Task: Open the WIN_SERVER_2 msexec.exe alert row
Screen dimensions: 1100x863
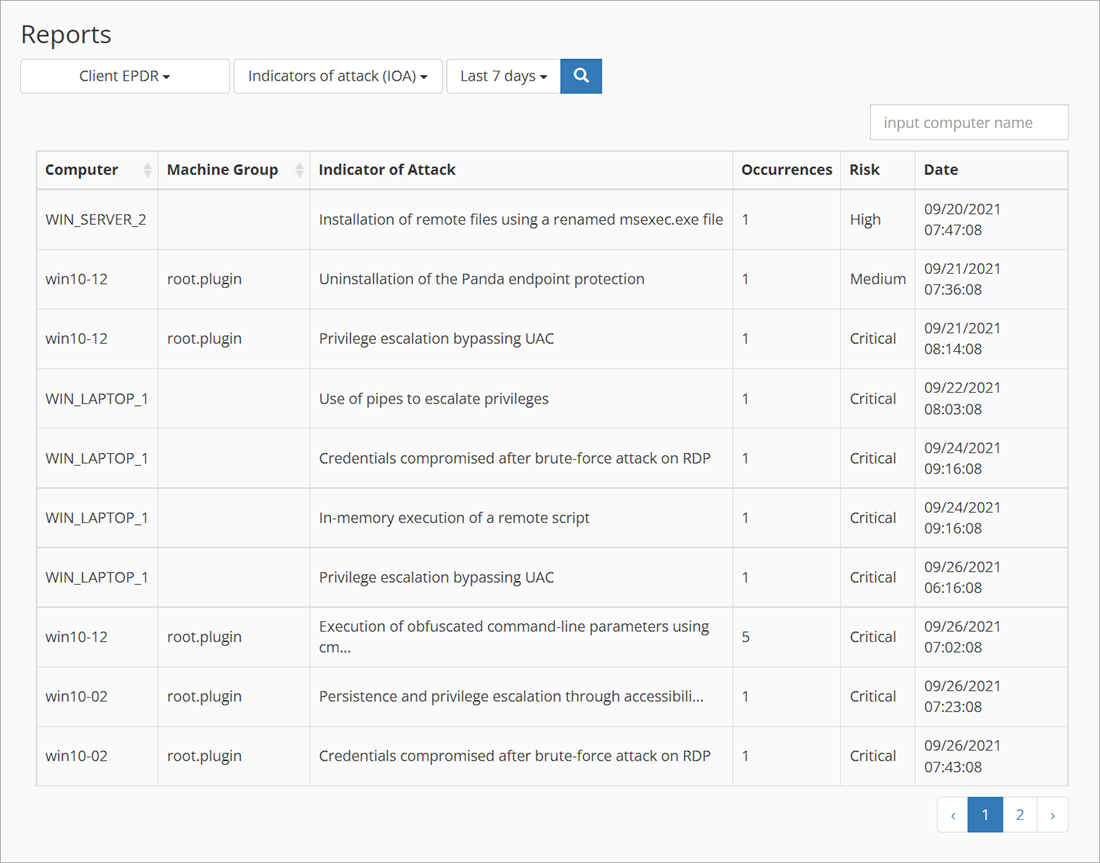Action: click(x=520, y=219)
